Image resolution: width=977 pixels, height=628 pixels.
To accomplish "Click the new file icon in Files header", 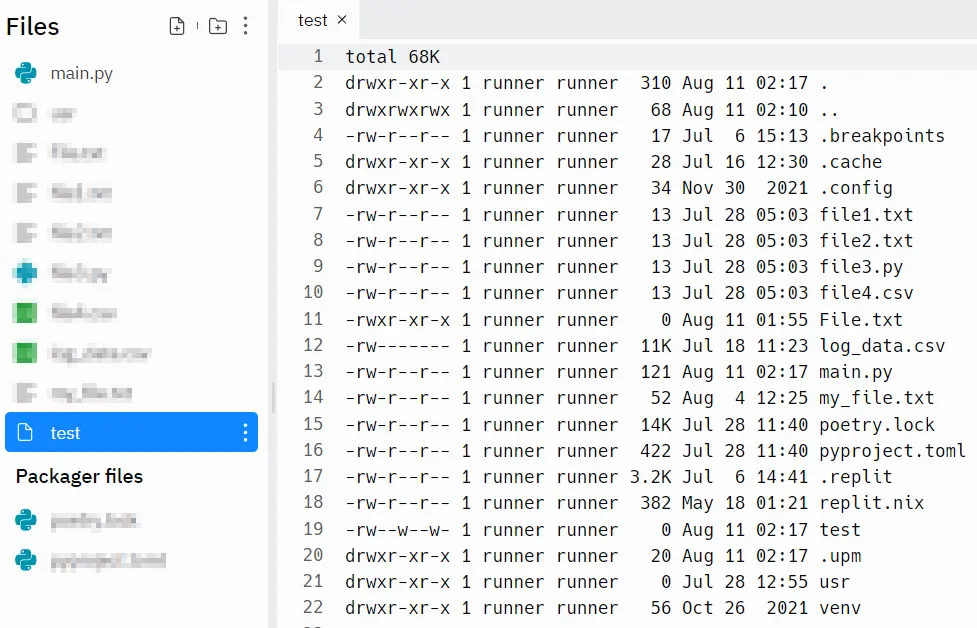I will [177, 26].
